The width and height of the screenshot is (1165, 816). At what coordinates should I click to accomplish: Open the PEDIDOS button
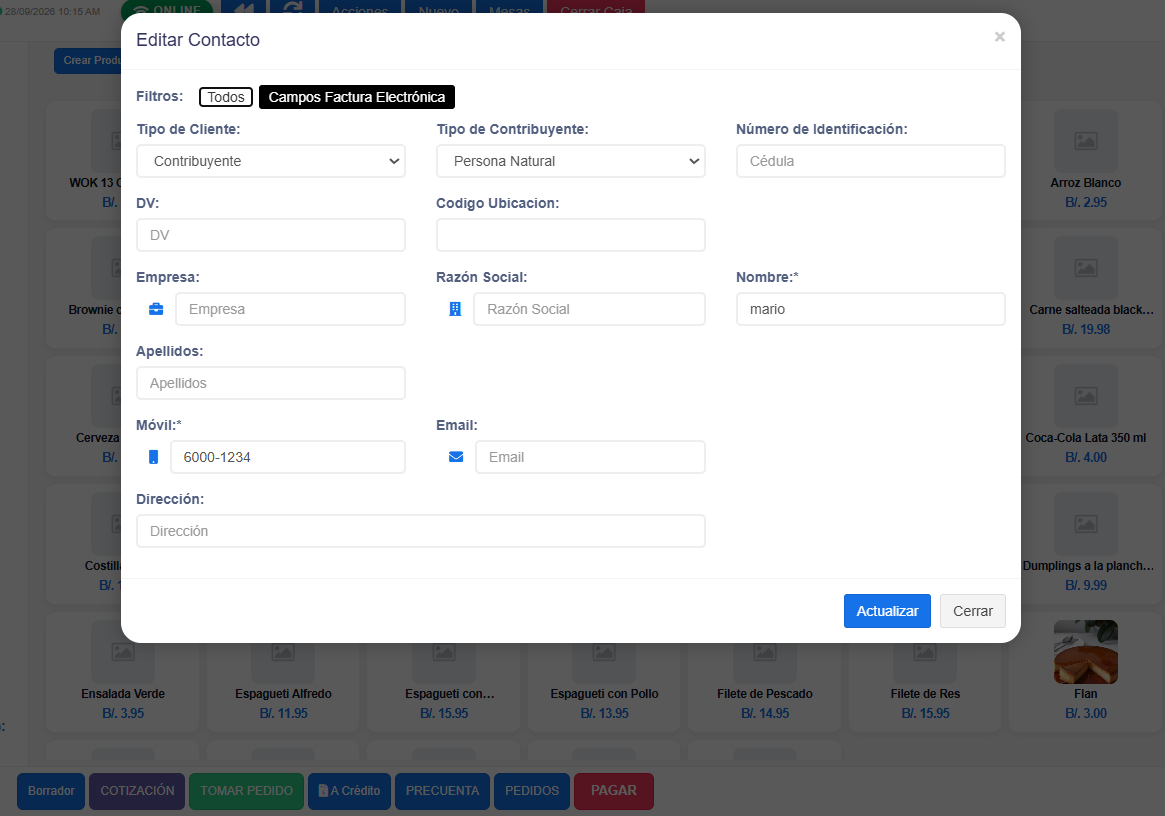[x=532, y=791]
